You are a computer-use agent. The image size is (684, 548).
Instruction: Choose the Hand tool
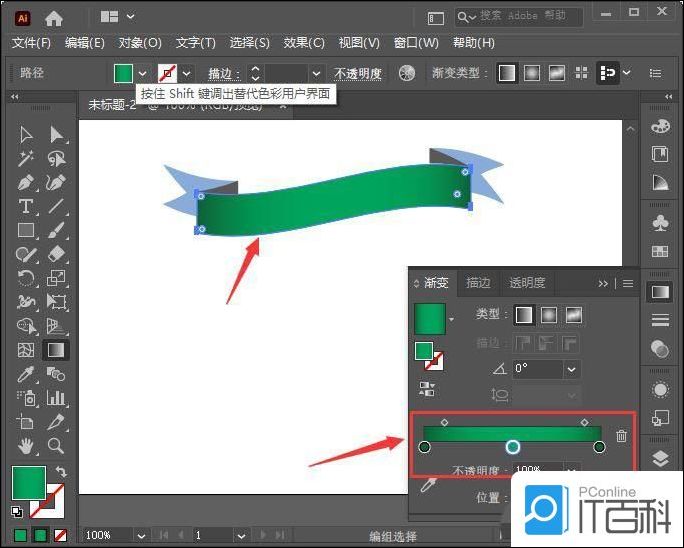(x=26, y=446)
